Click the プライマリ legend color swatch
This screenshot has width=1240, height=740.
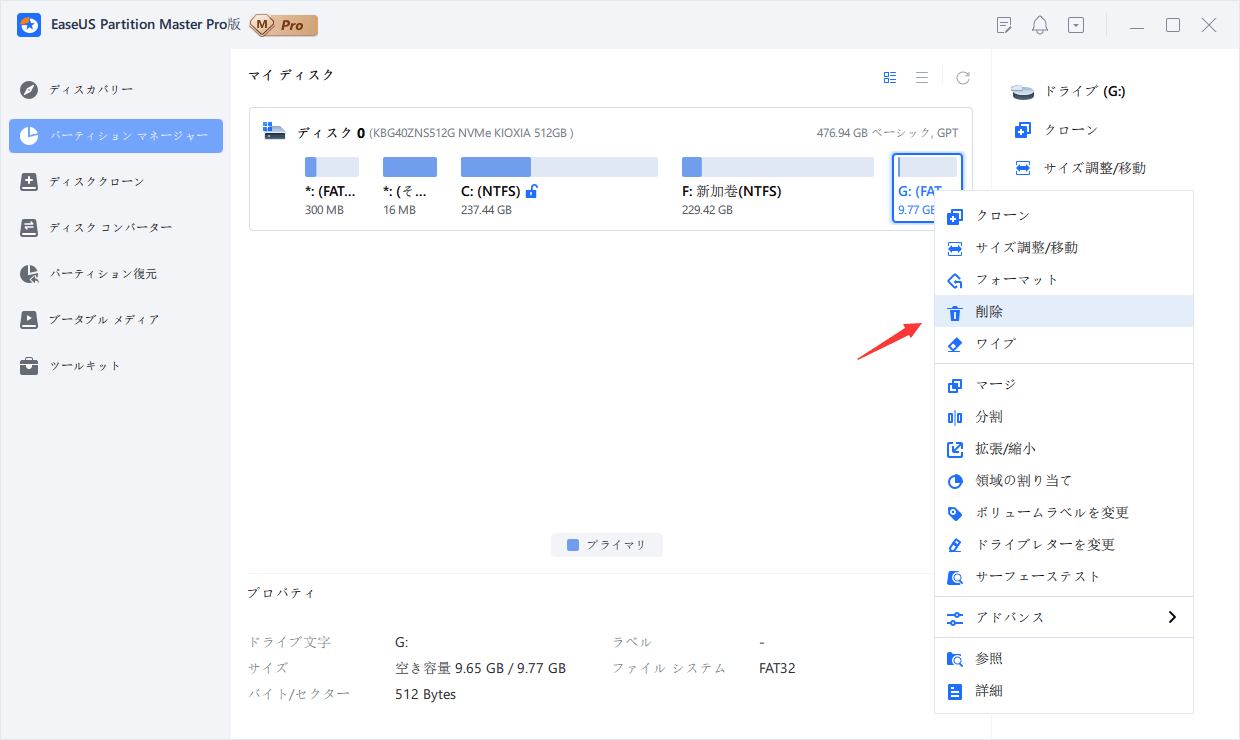[573, 545]
